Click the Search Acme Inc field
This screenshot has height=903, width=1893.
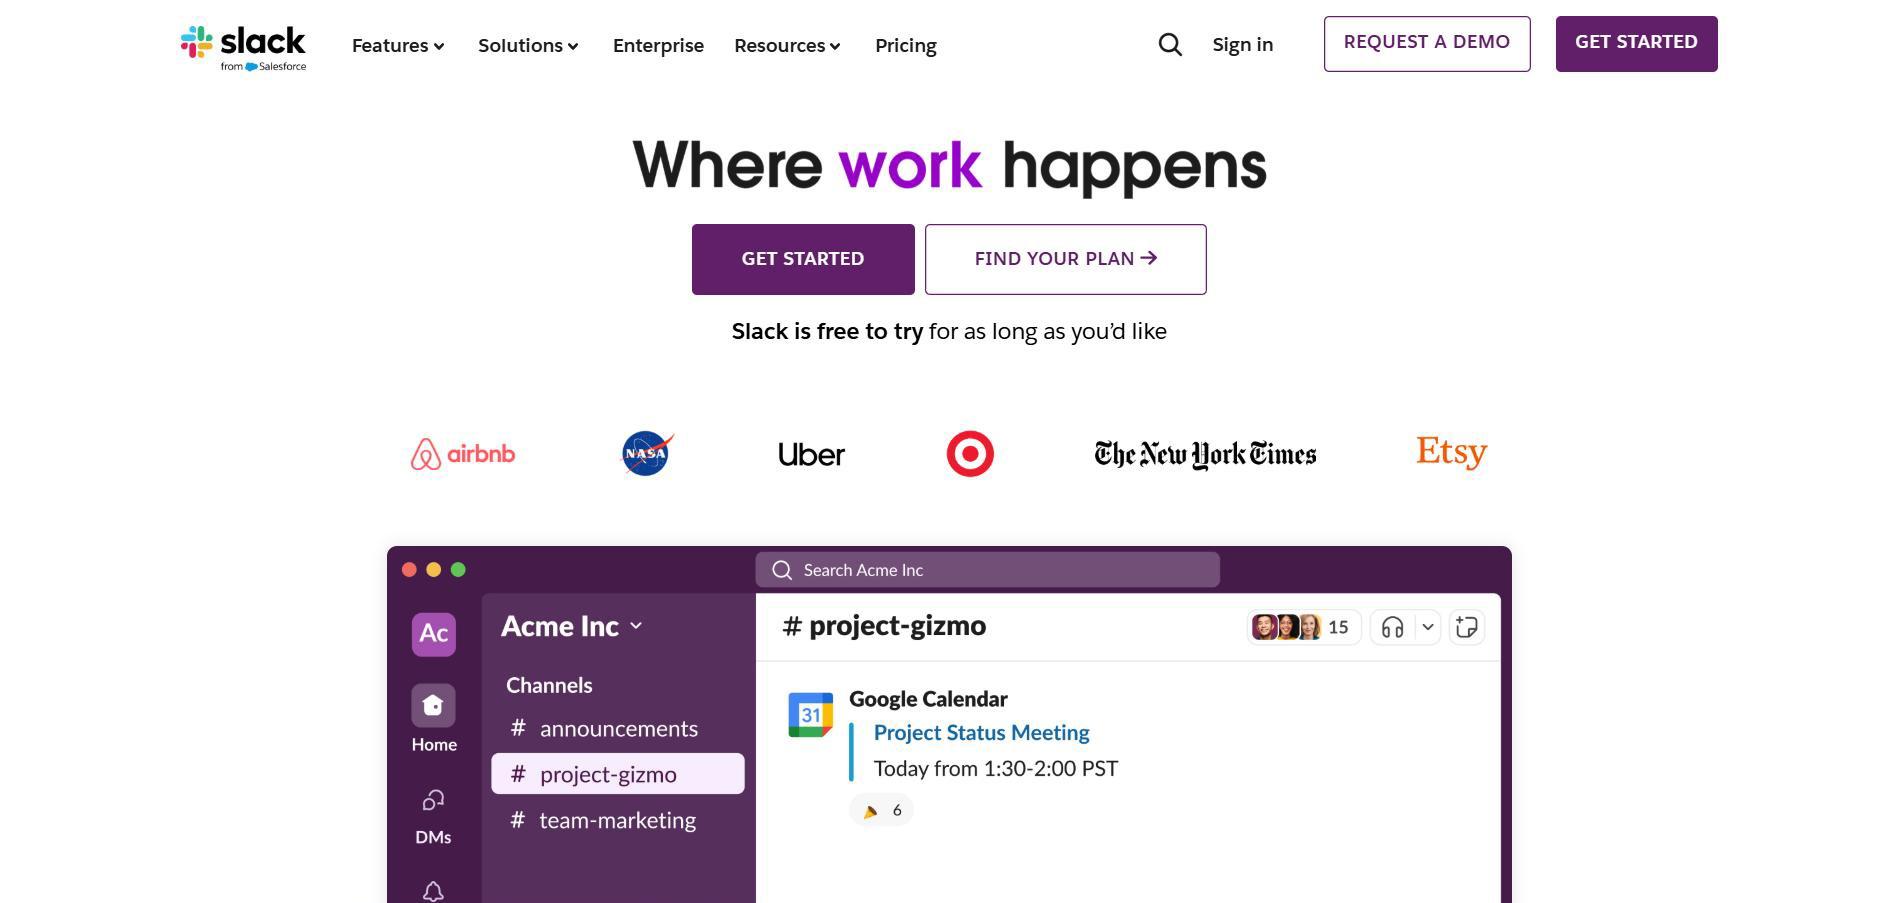(x=987, y=570)
